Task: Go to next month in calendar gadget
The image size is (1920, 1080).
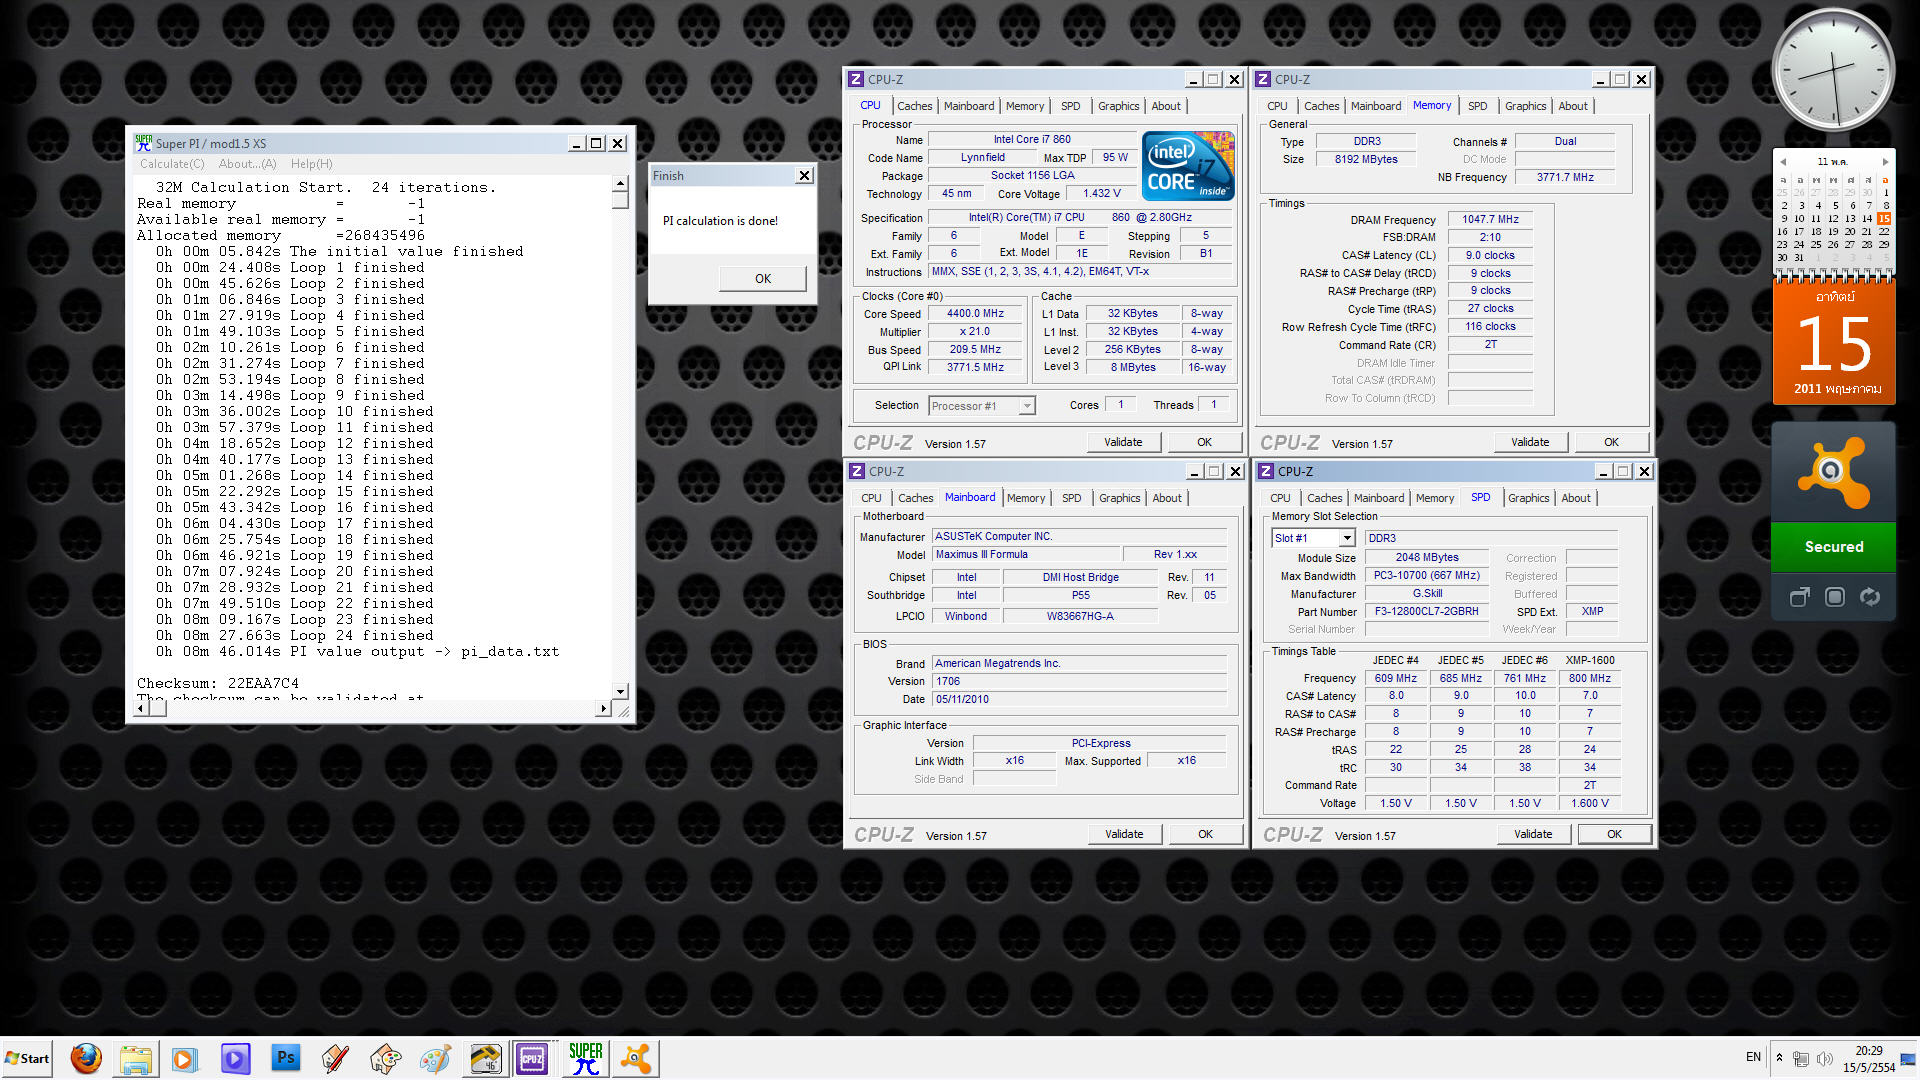Action: (1885, 162)
